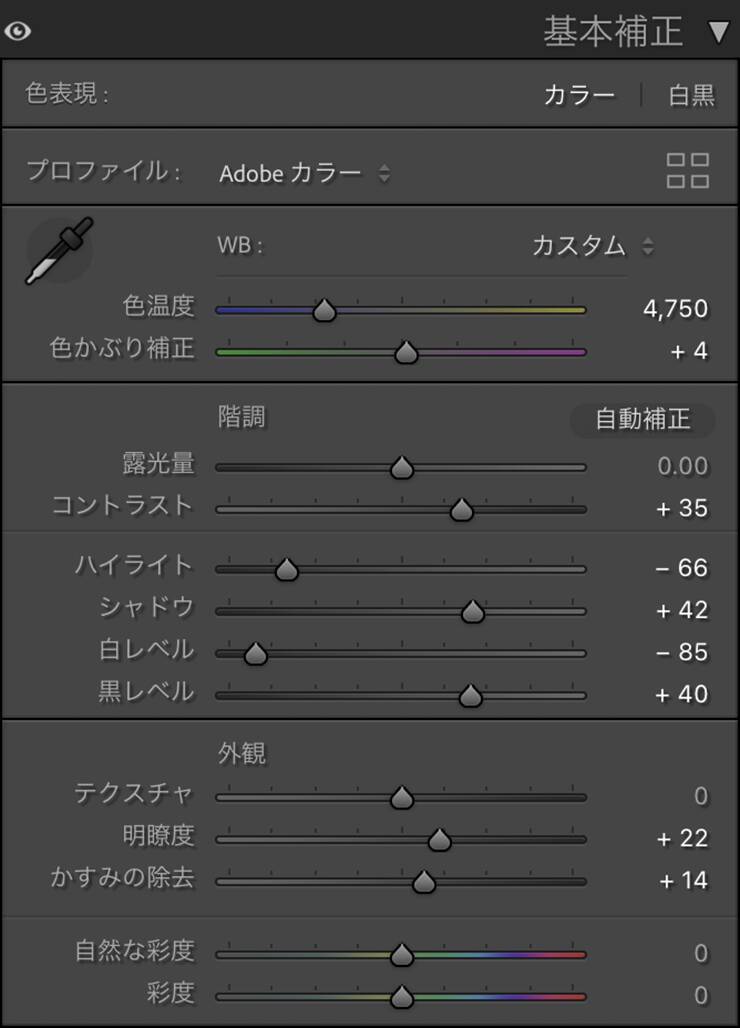This screenshot has width=740, height=1028.
Task: Click the 自然な彩度 slider handle
Action: tap(402, 955)
